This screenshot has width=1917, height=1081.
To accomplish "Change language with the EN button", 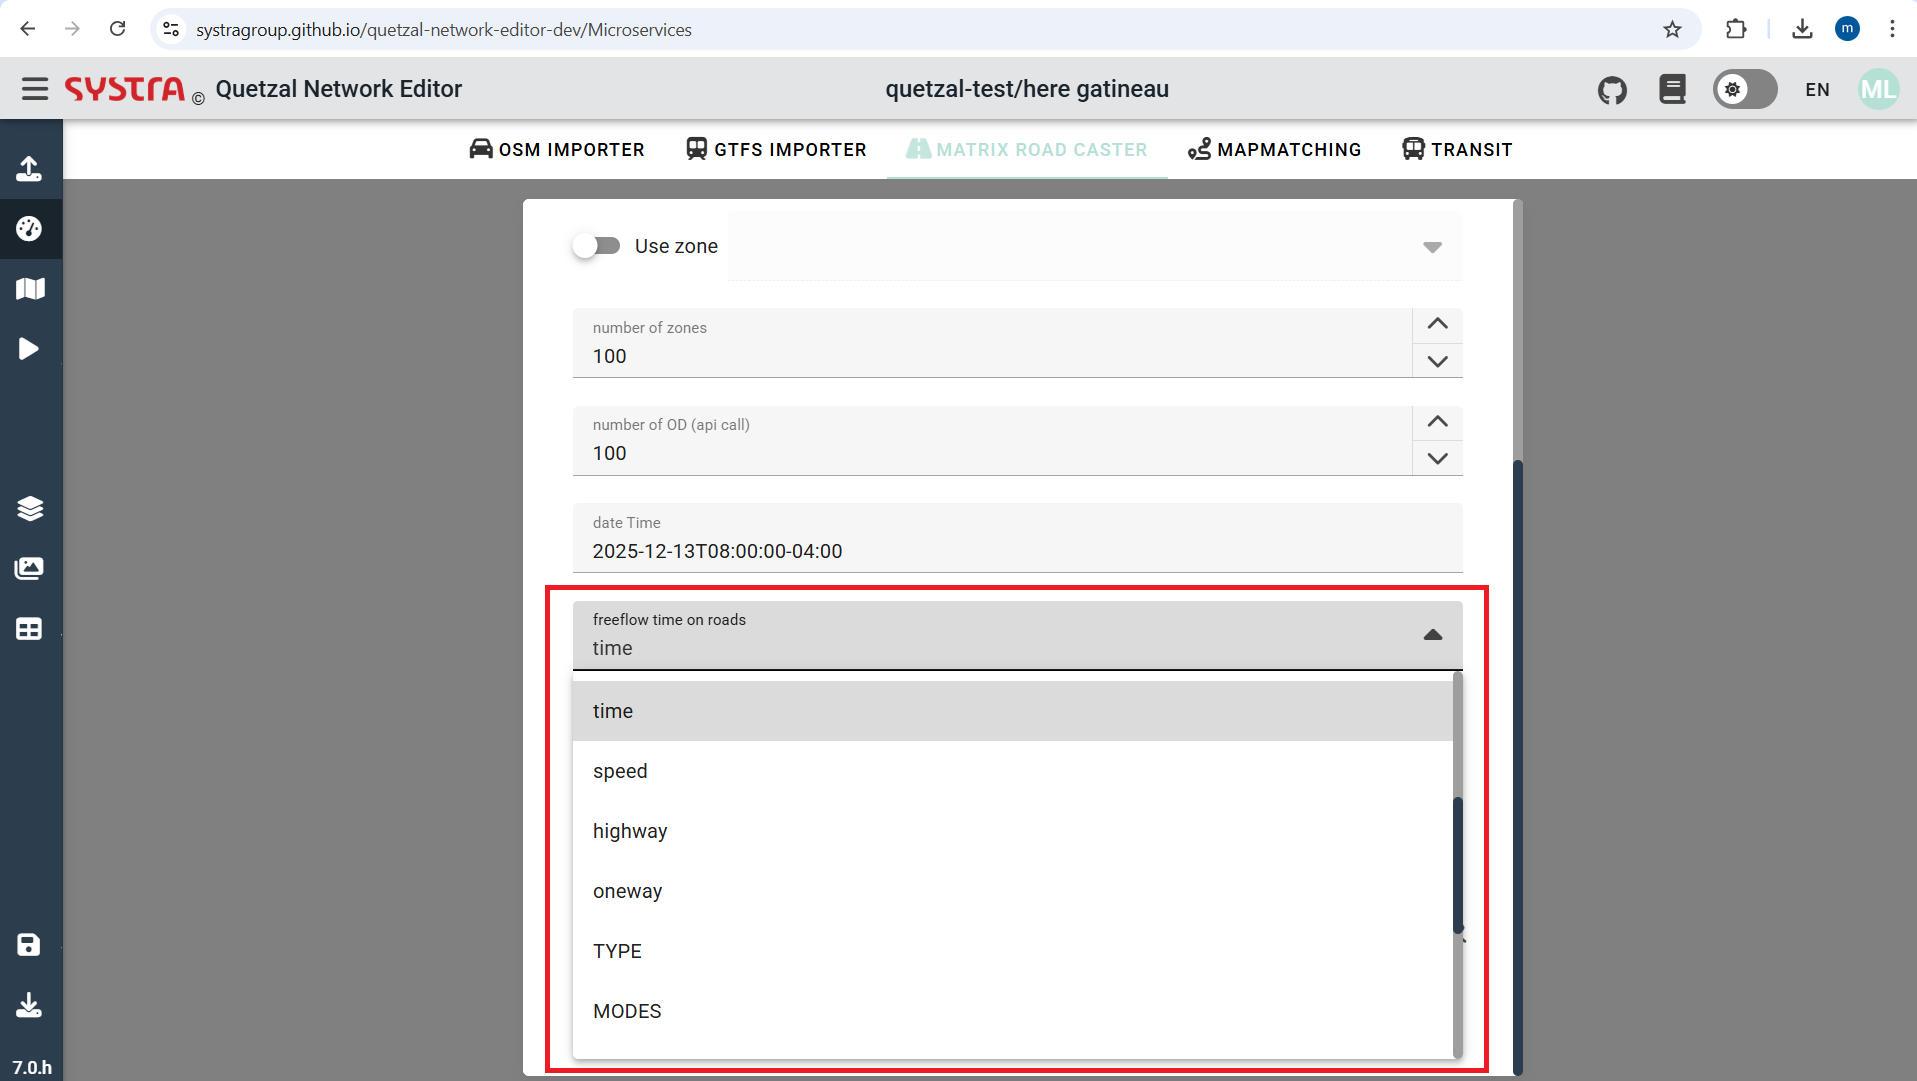I will 1818,90.
